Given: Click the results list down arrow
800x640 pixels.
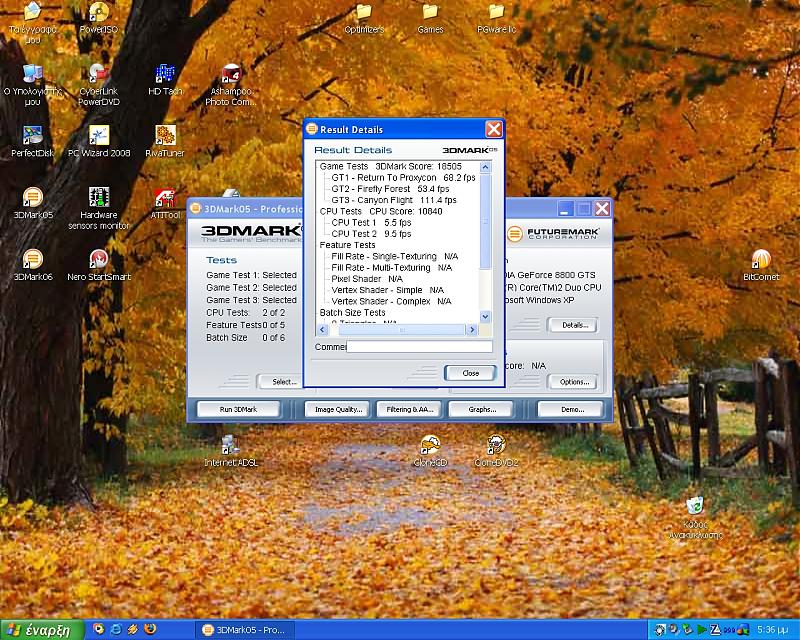Looking at the screenshot, I should (485, 317).
